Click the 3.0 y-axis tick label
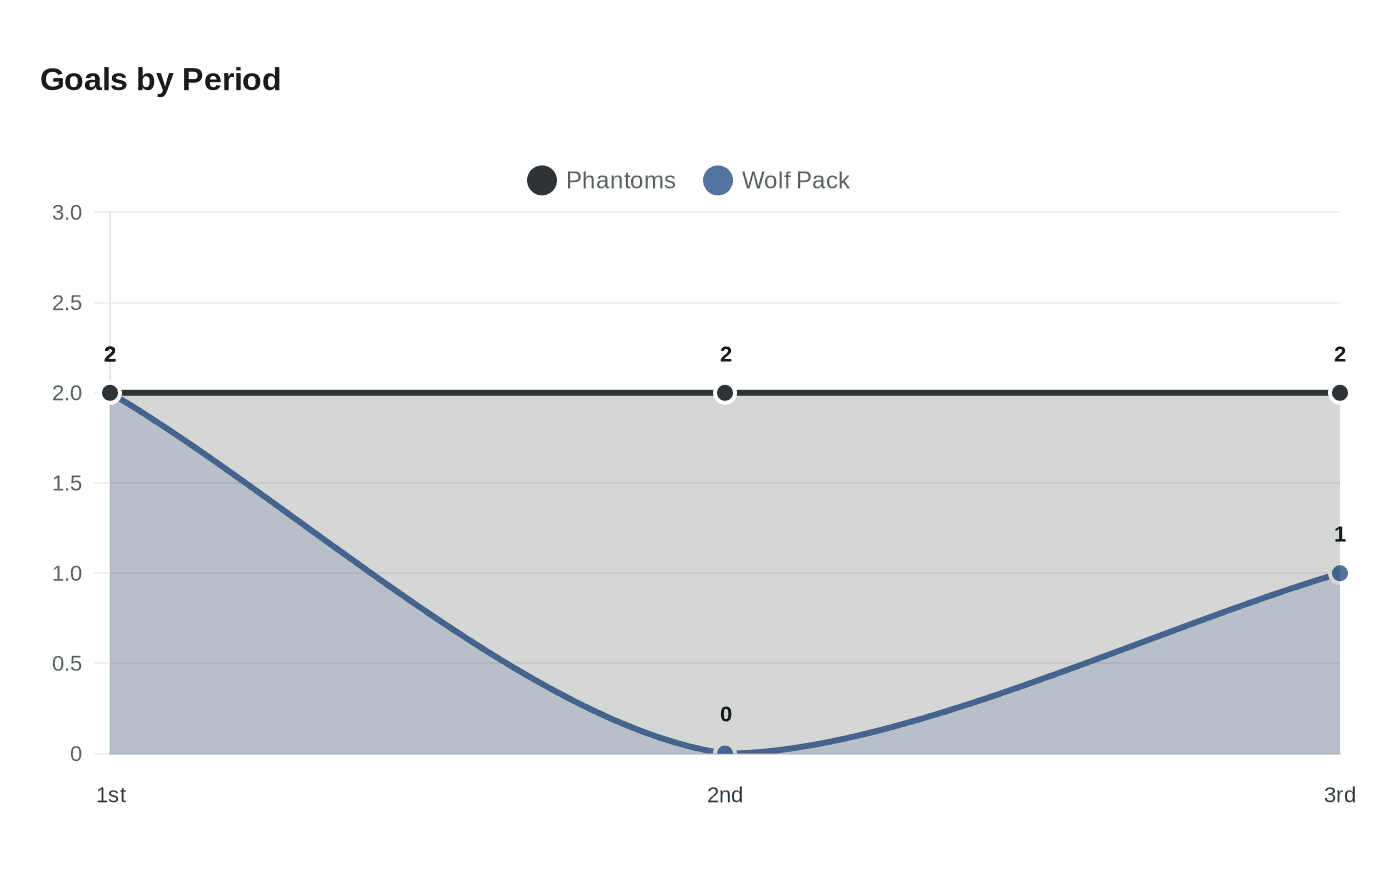The width and height of the screenshot is (1400, 880). 67,213
